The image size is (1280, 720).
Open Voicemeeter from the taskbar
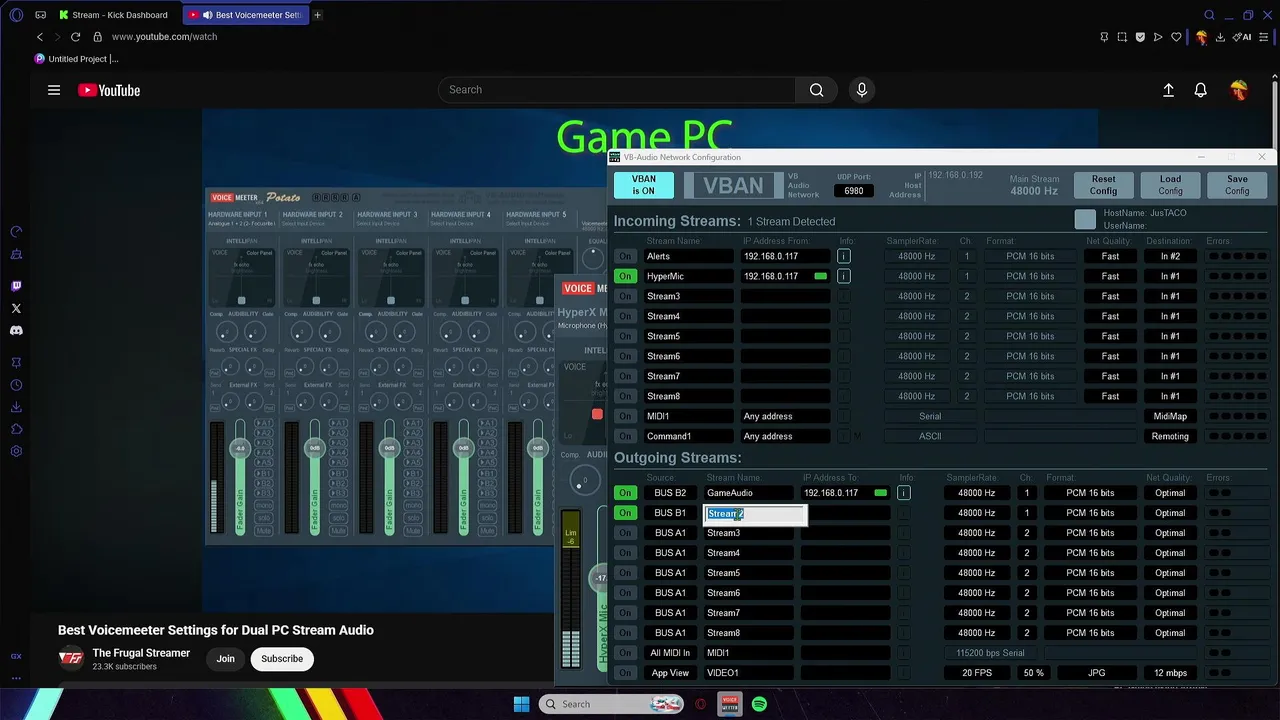[730, 704]
